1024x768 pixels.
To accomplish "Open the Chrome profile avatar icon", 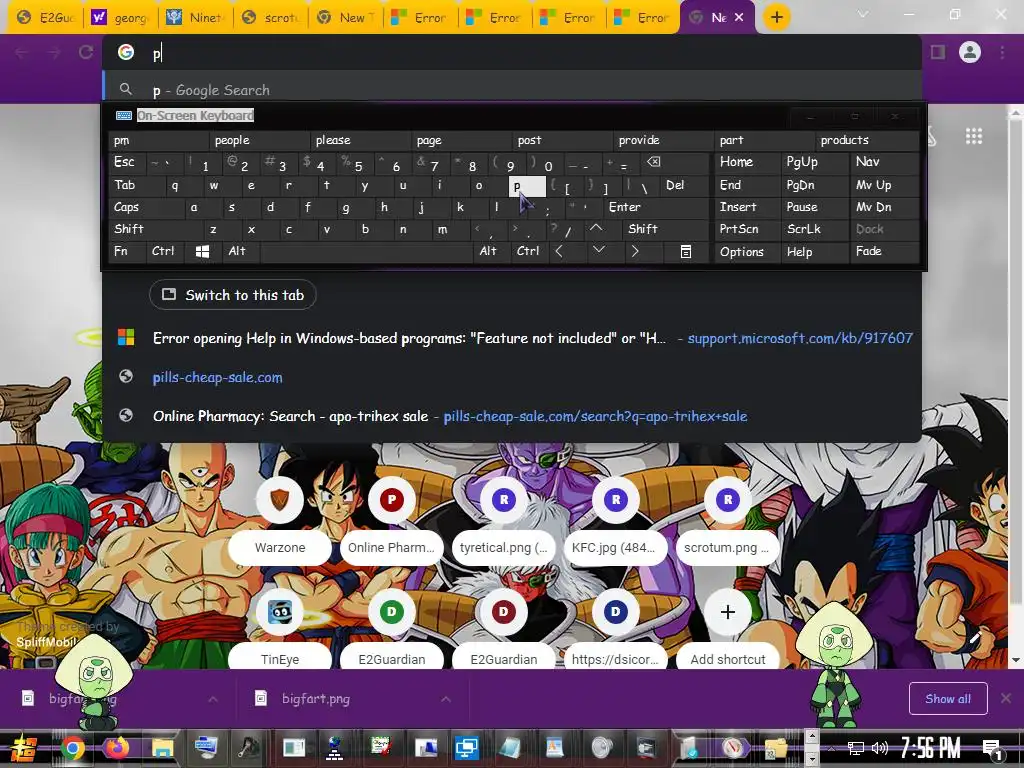I will pyautogui.click(x=970, y=52).
